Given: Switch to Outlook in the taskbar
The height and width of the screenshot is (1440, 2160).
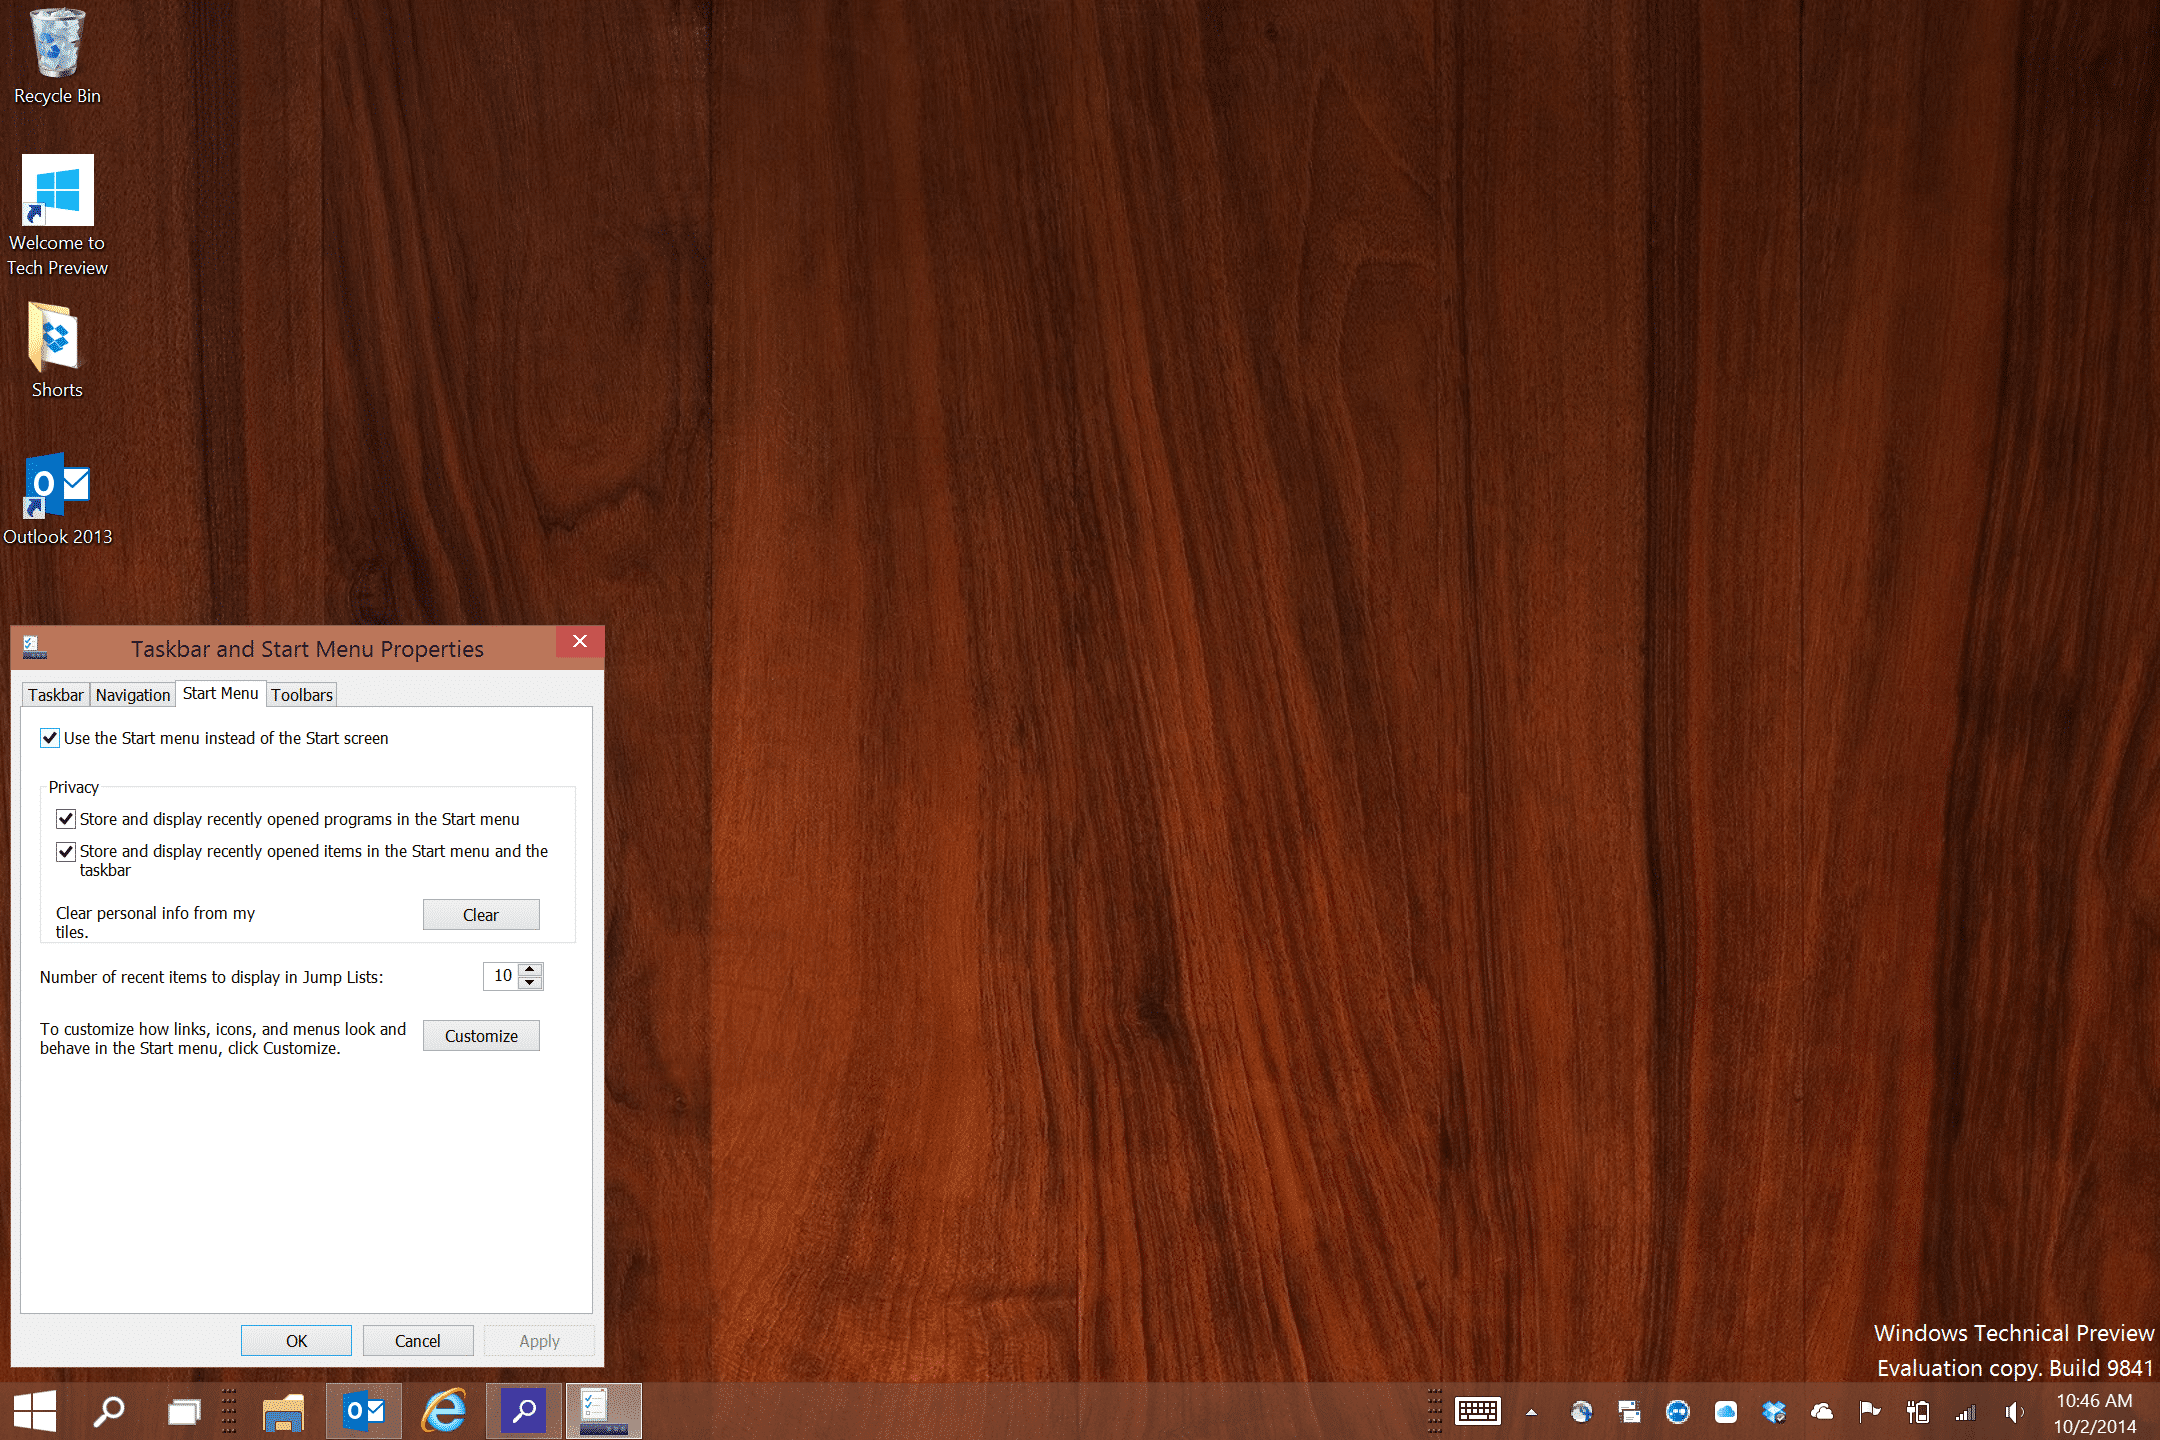Looking at the screenshot, I should click(x=364, y=1411).
